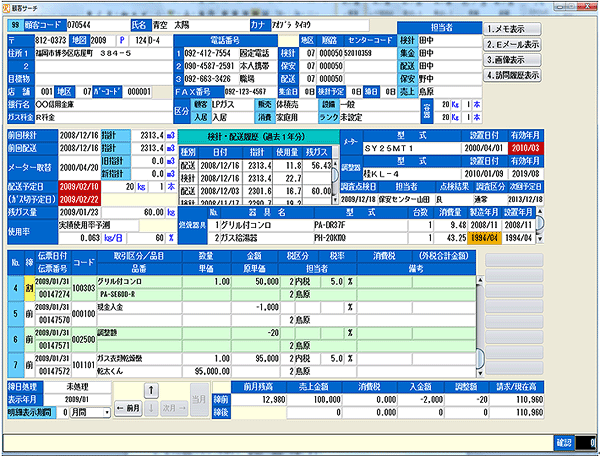600x456 pixels.
Task: Select appliance row グリル付コンロ
Action: pos(371,225)
